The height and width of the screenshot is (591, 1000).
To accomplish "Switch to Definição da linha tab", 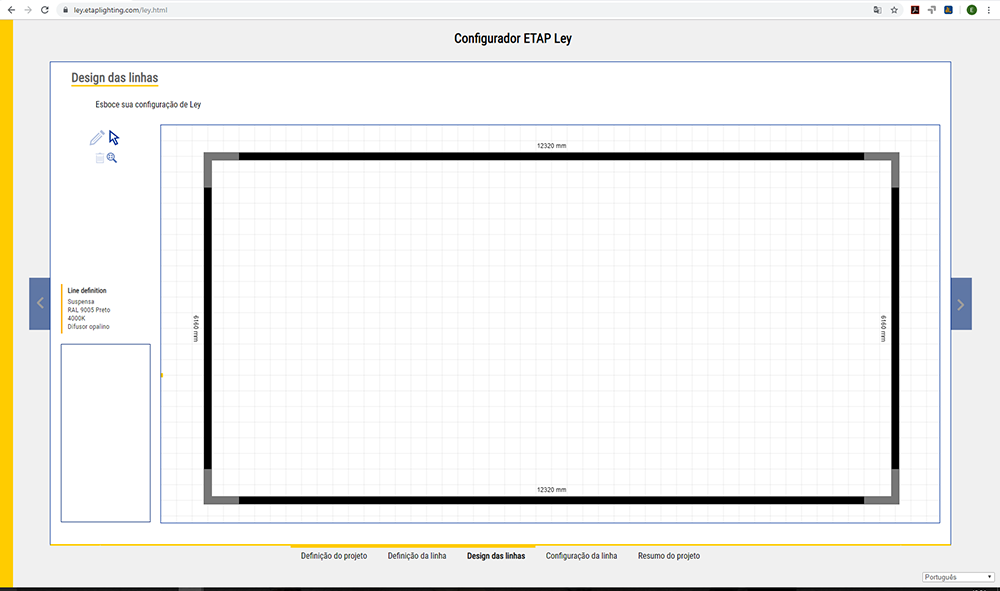I will point(417,556).
